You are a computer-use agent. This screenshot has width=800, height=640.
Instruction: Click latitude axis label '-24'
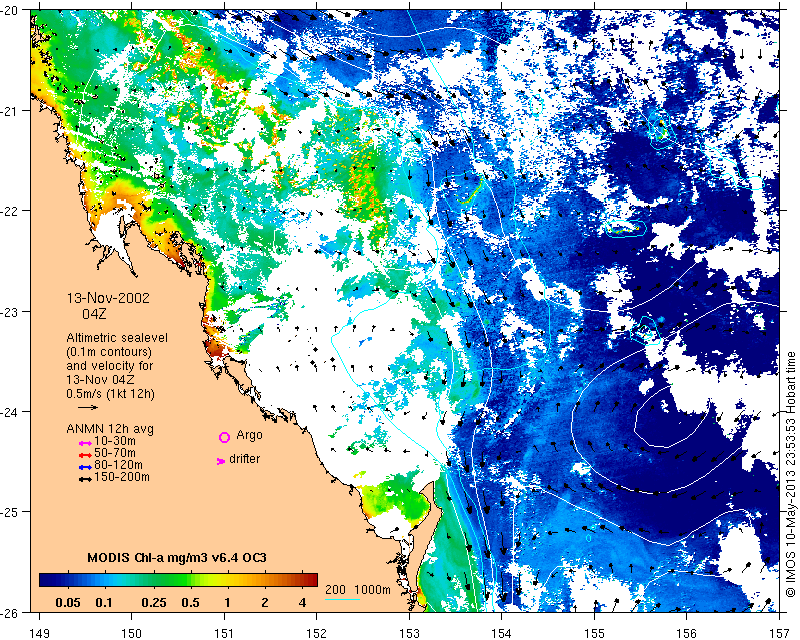click(9, 411)
